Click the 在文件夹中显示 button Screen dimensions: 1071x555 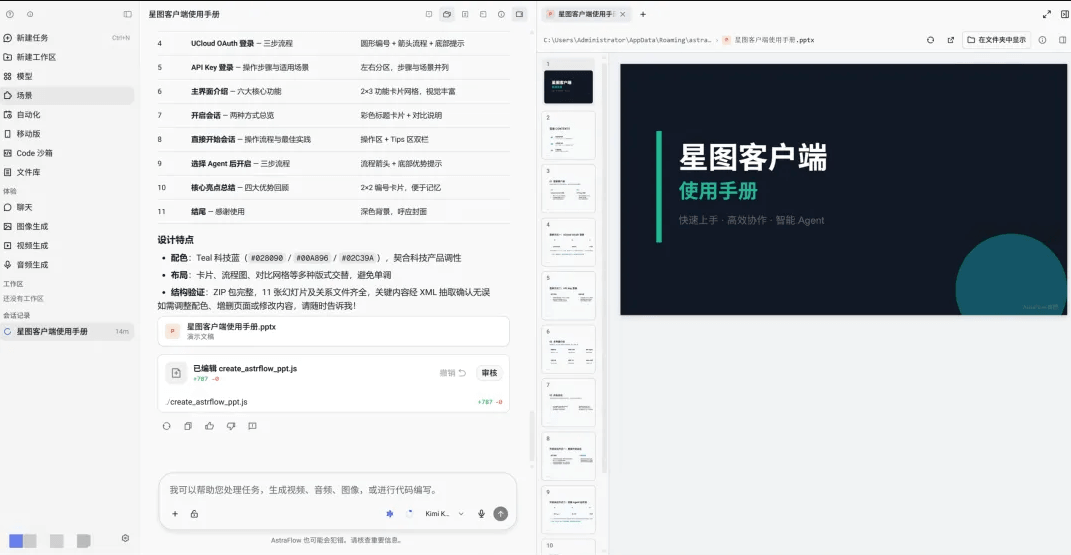tap(996, 40)
